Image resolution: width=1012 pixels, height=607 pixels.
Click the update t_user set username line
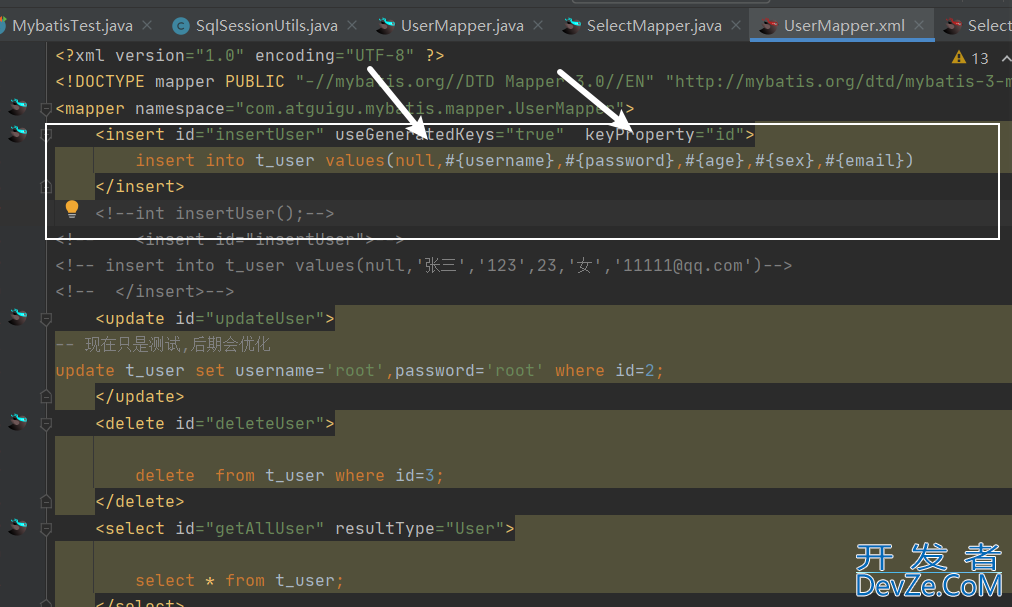click(x=359, y=371)
